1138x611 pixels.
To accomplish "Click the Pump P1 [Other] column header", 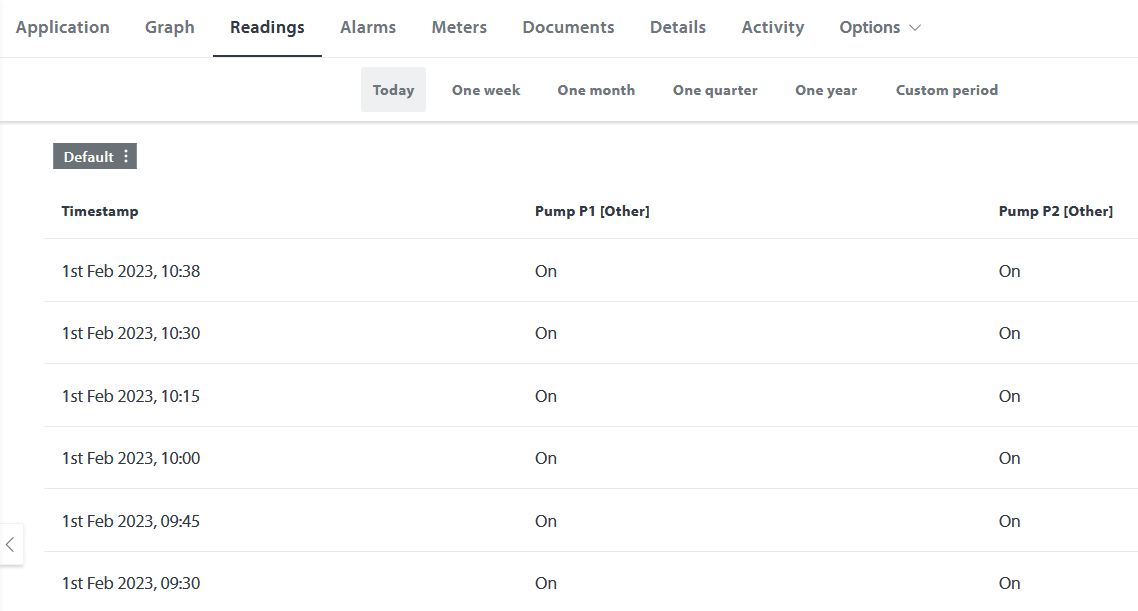I will (592, 211).
